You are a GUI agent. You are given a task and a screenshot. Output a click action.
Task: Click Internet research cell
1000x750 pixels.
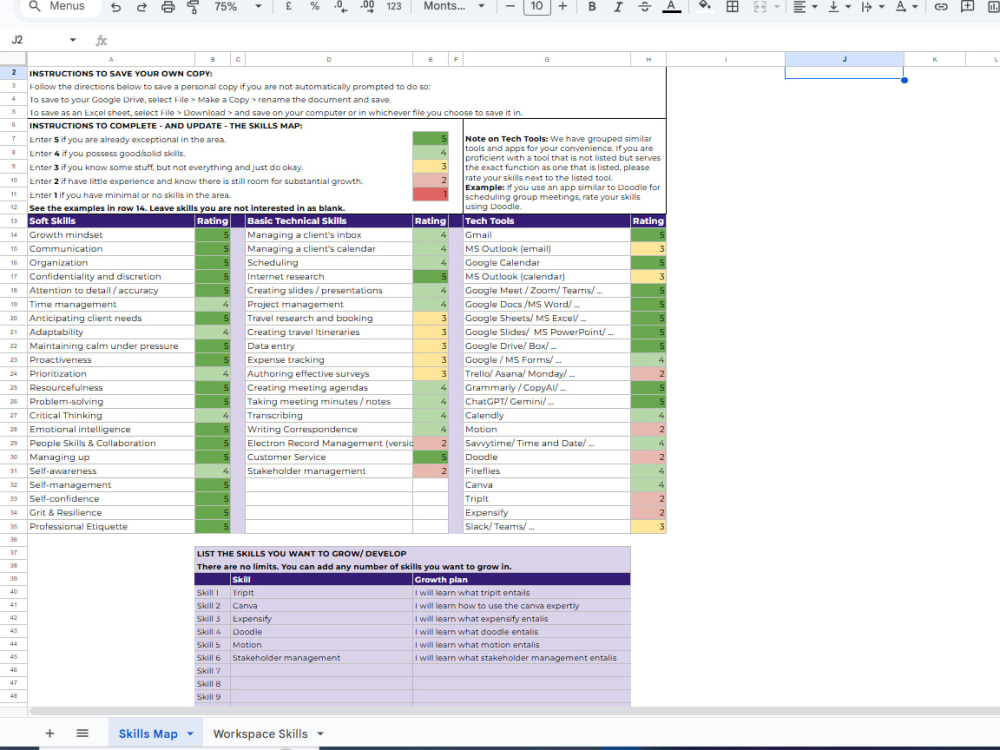click(329, 276)
